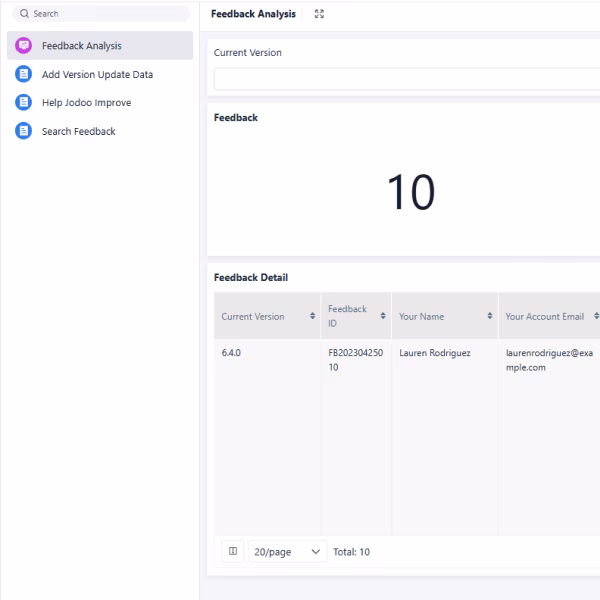Click the feedback count number 10

[410, 192]
